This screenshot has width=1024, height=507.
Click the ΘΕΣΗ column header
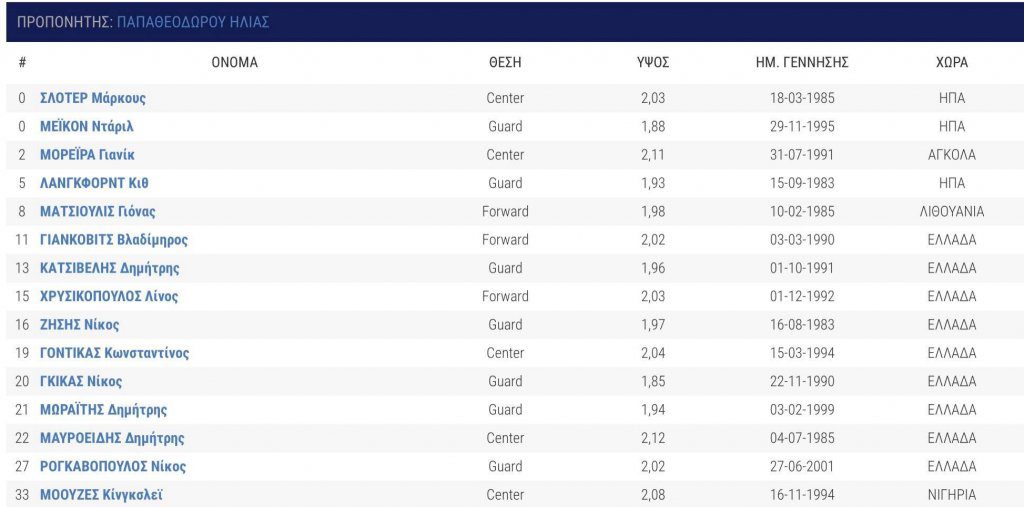pos(505,63)
